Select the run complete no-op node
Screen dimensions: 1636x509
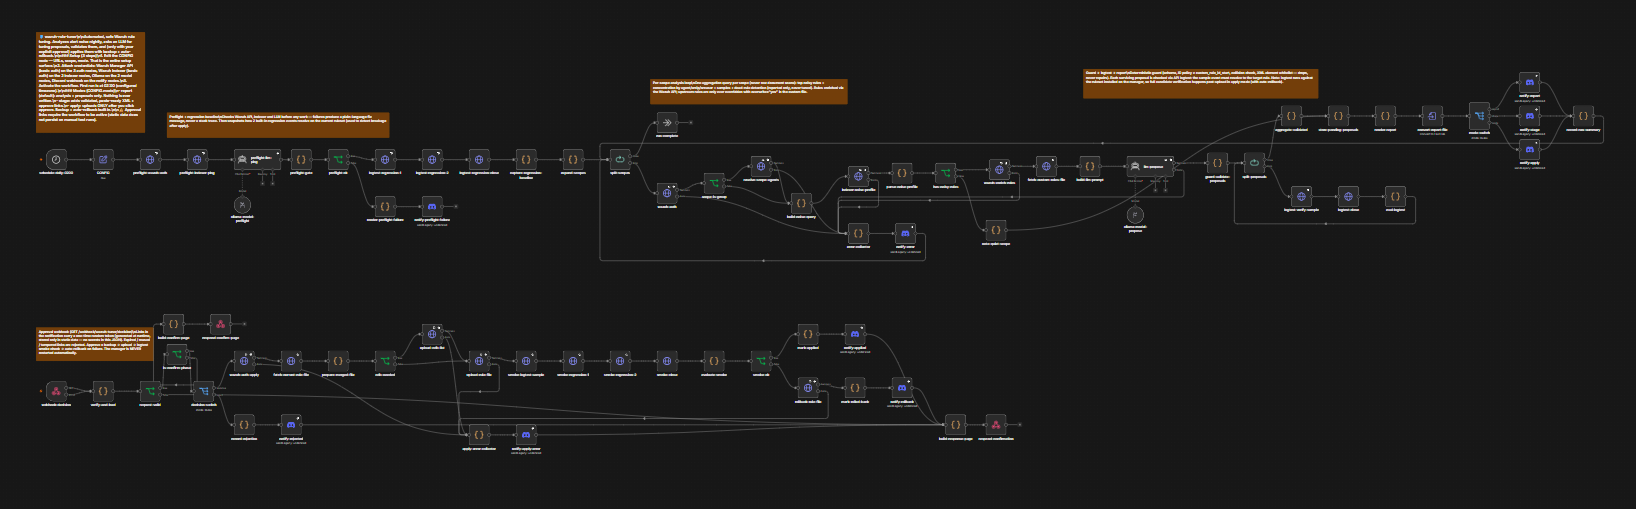[667, 122]
